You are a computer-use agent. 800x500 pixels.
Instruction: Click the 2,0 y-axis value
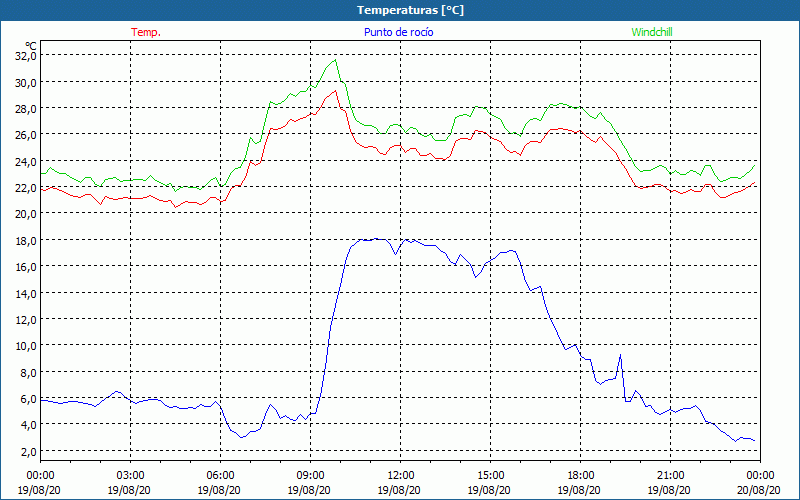[28, 452]
